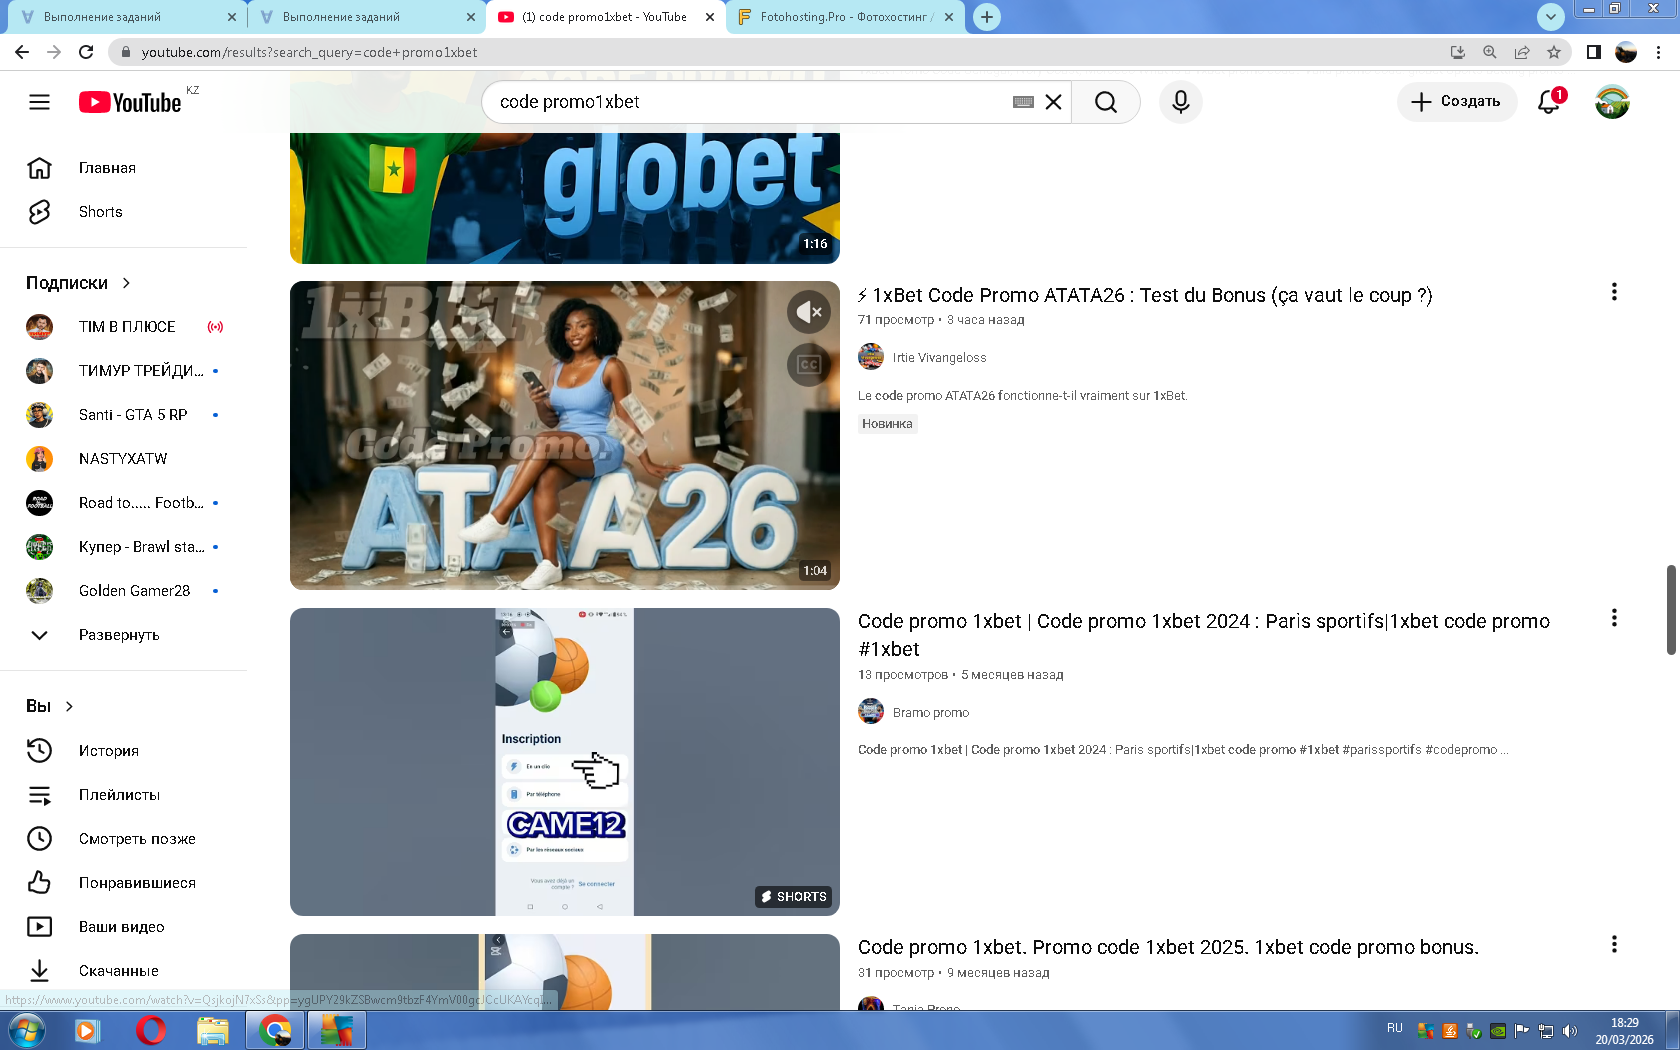Image resolution: width=1680 pixels, height=1050 pixels.
Task: Launch Opera from the taskbar
Action: pyautogui.click(x=151, y=1030)
